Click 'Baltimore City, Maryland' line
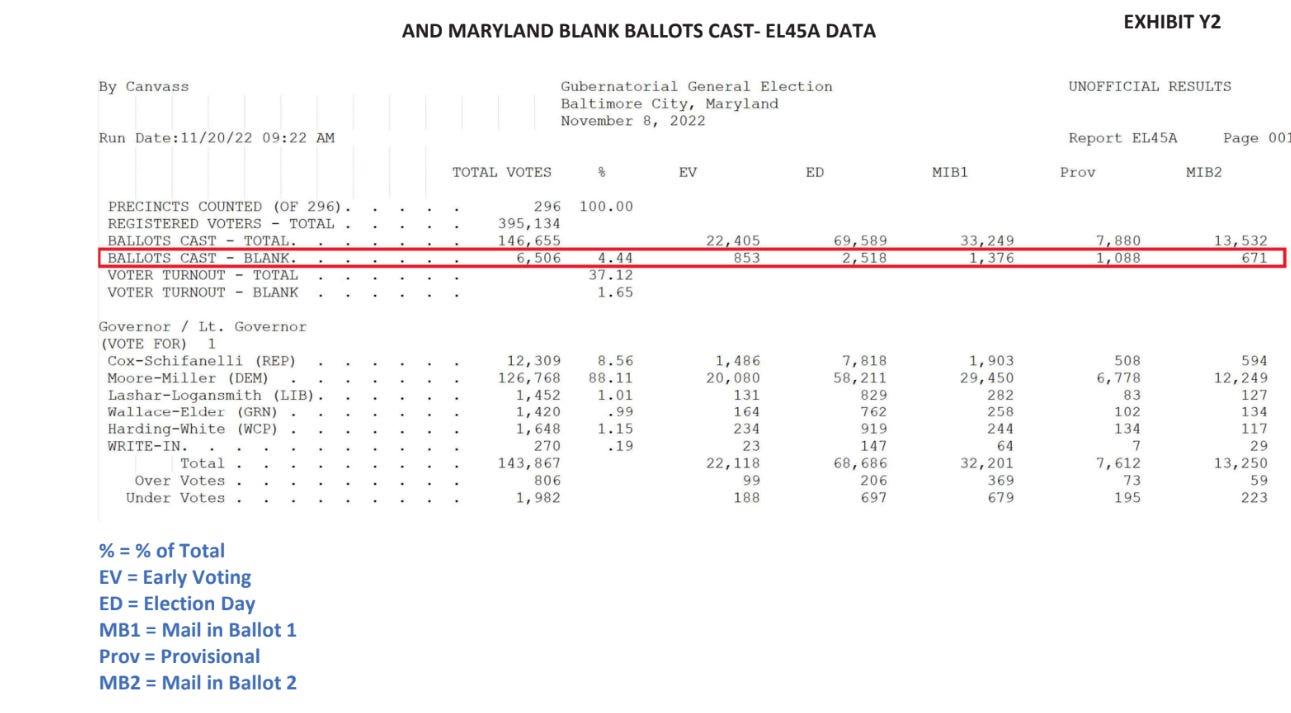Image resolution: width=1291 pixels, height=713 pixels. [x=669, y=104]
